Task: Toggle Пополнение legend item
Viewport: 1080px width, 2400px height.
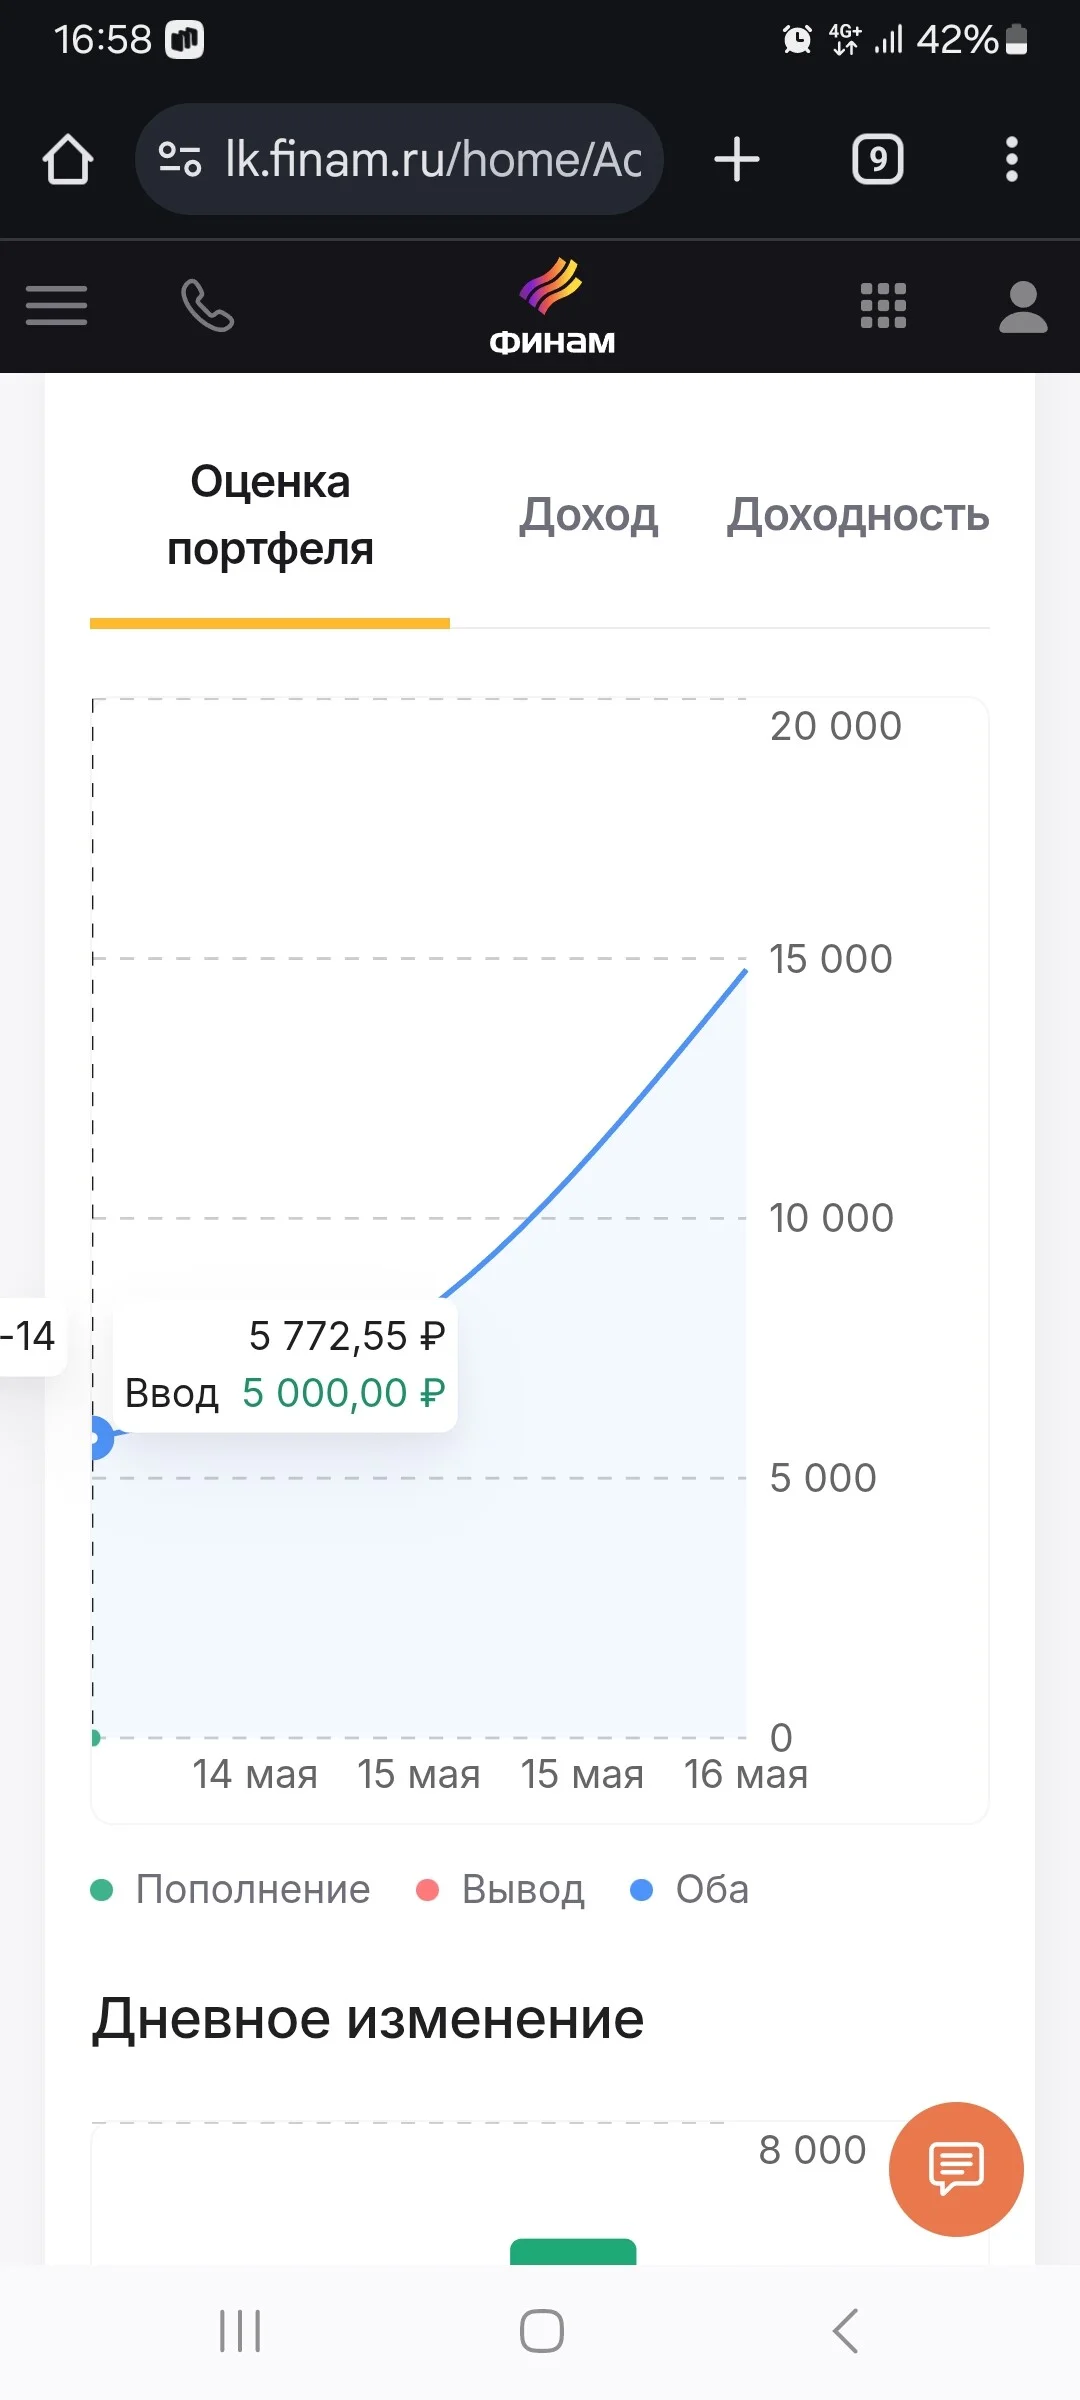Action: [x=230, y=1889]
